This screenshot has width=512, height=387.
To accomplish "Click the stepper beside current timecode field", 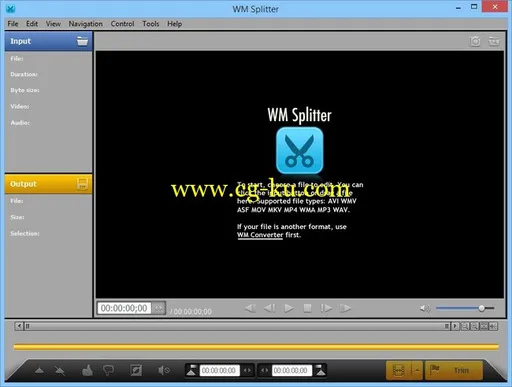I will click(159, 308).
